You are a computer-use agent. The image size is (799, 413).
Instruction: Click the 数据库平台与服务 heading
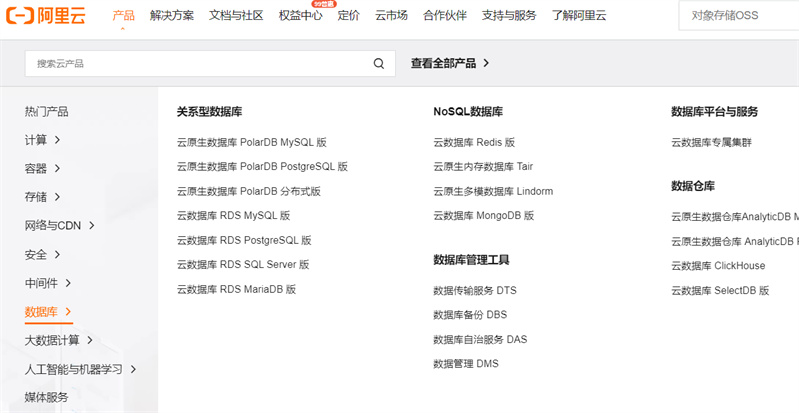pos(714,112)
